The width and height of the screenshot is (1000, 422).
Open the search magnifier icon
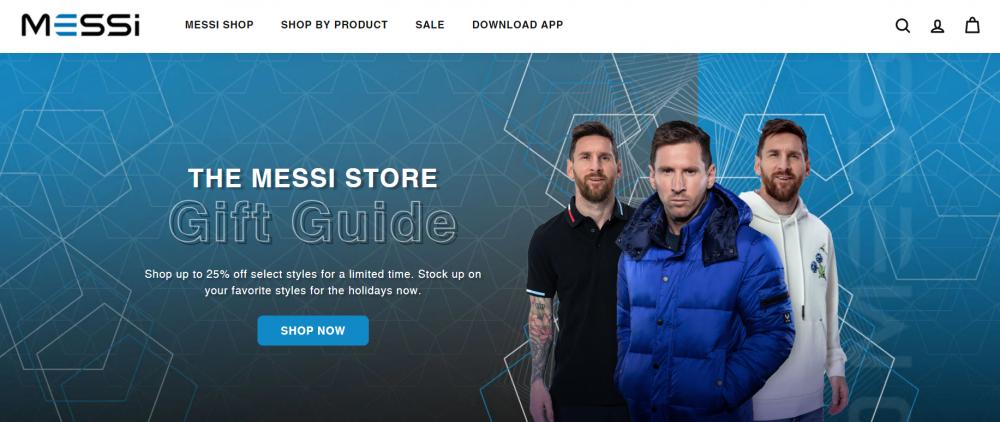(x=902, y=25)
